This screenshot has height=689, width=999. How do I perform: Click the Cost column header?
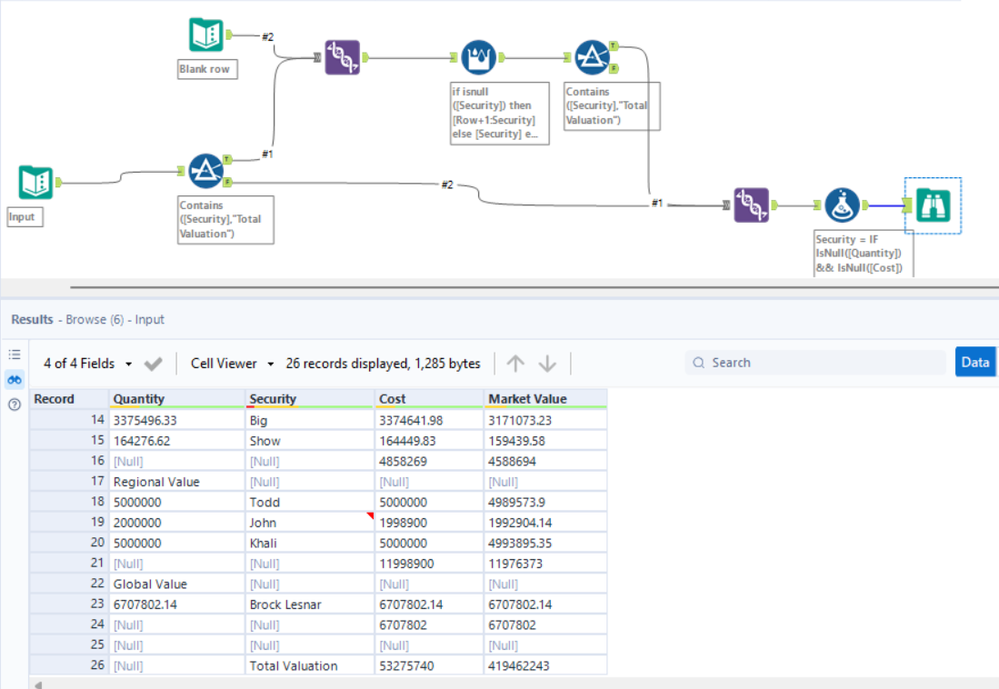(x=429, y=399)
